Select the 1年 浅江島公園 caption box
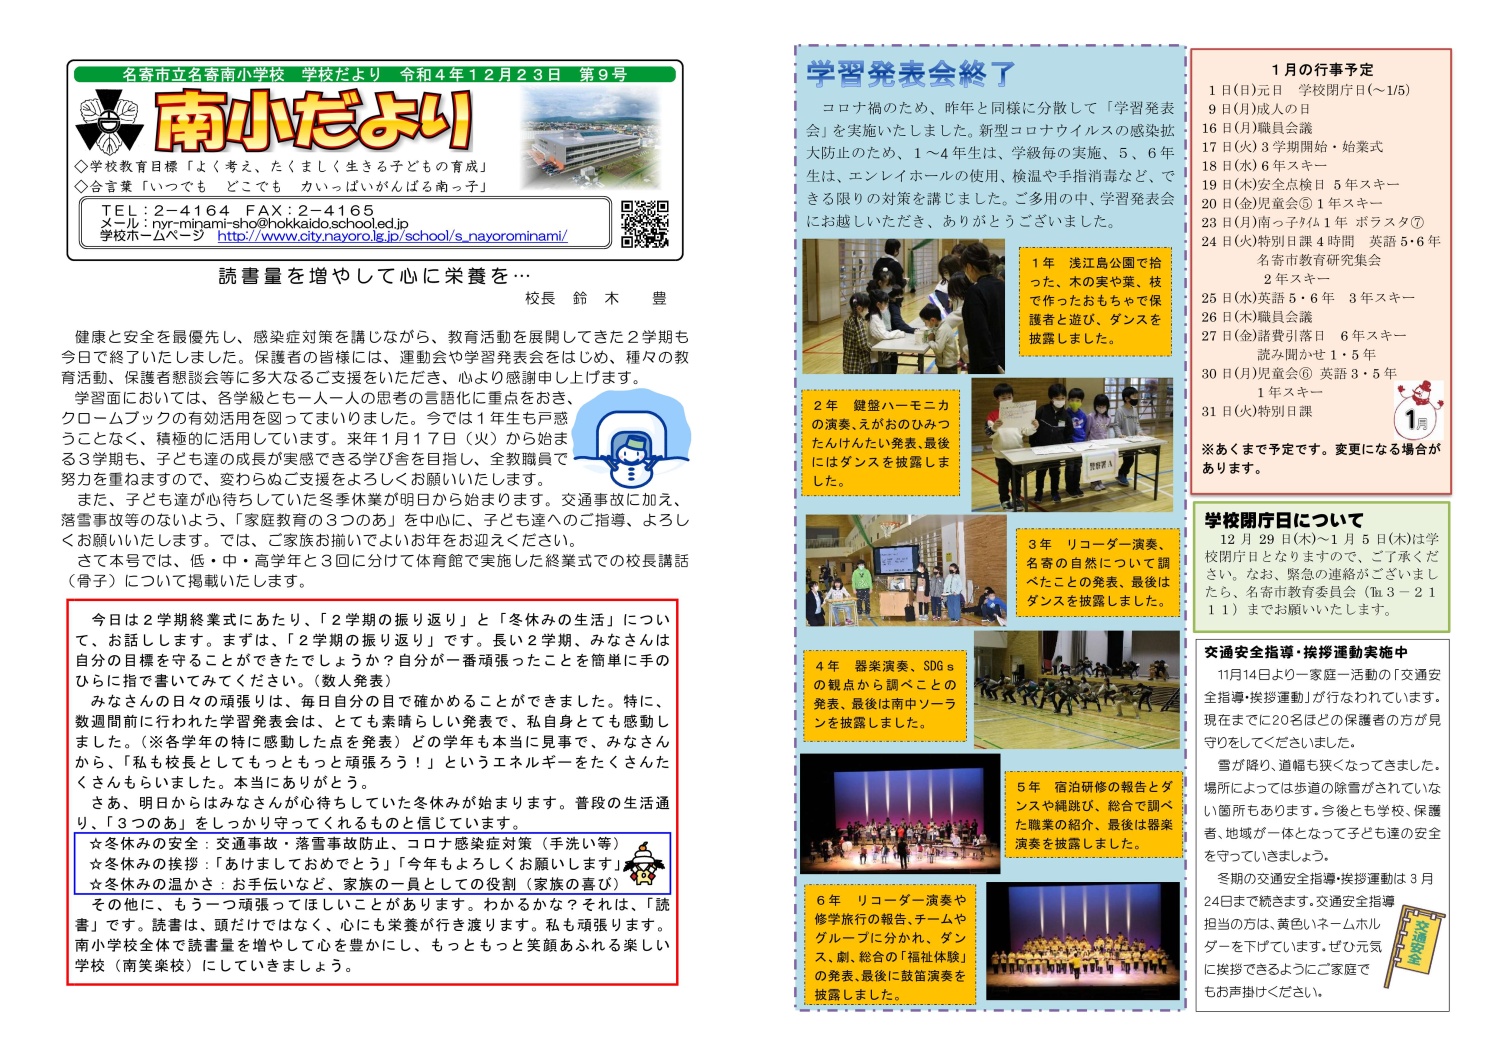The width and height of the screenshot is (1500, 1060). [x=1095, y=300]
